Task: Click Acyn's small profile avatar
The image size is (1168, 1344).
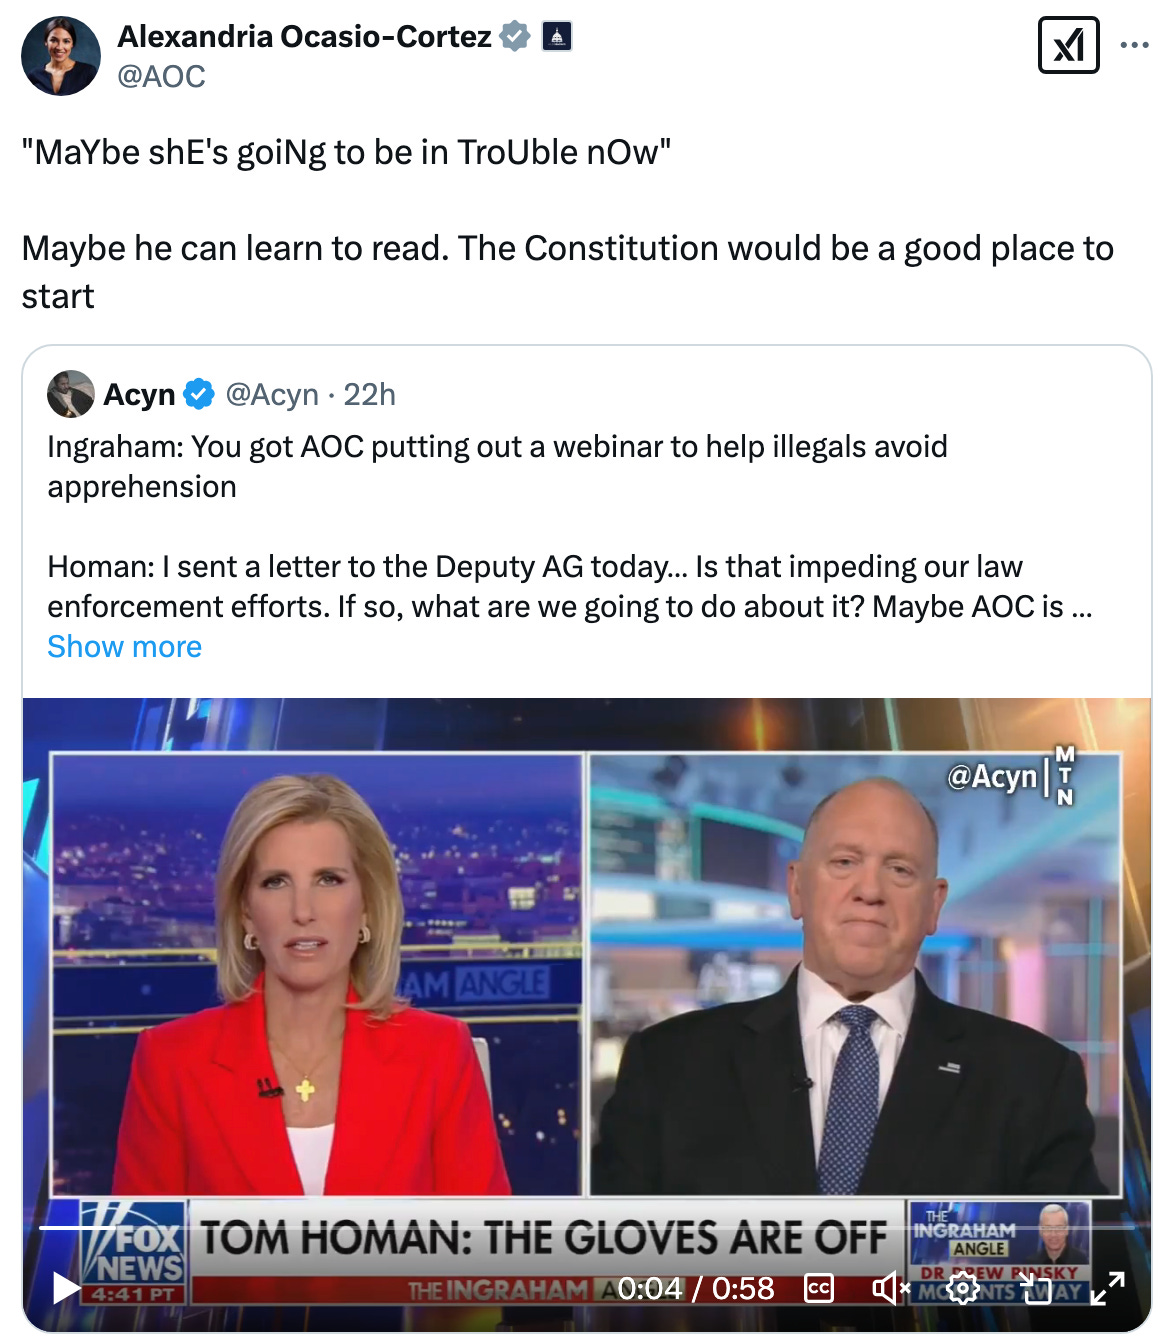Action: click(70, 394)
